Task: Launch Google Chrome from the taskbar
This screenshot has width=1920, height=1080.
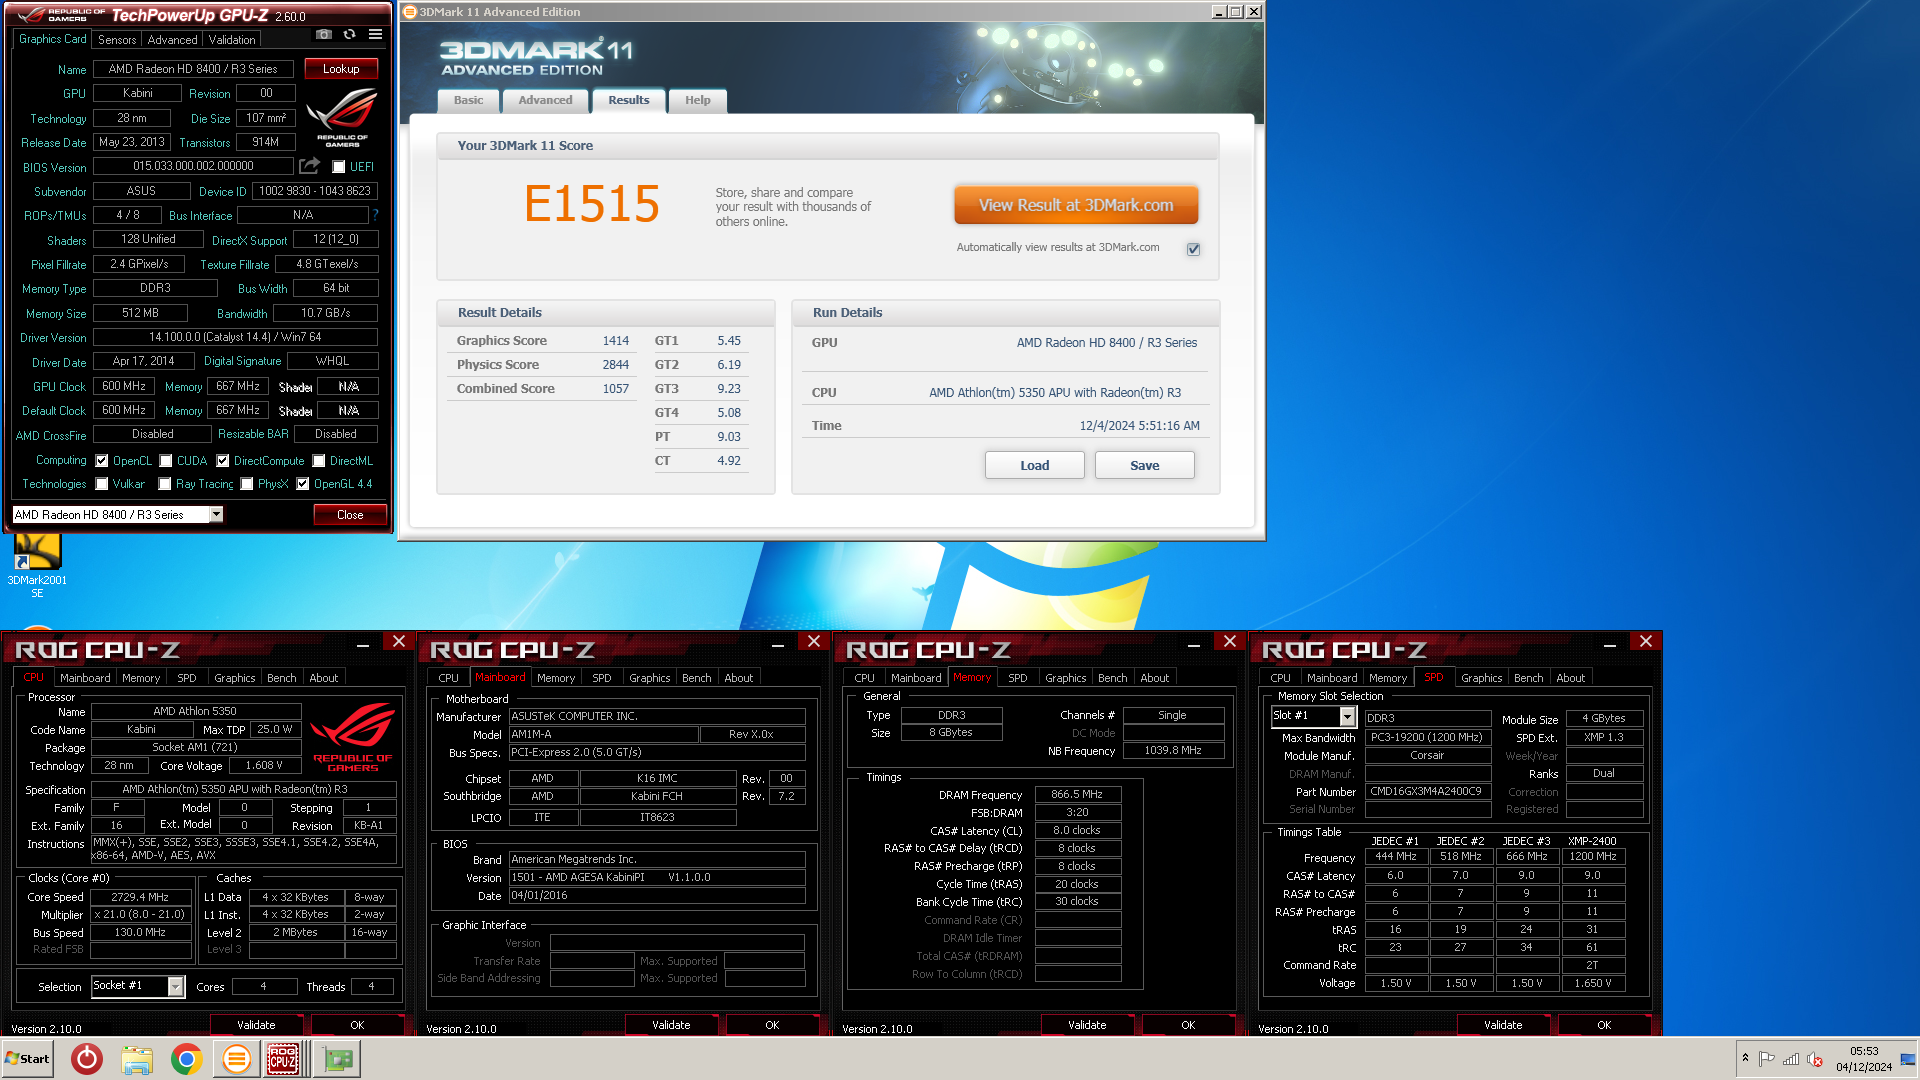Action: click(x=187, y=1059)
